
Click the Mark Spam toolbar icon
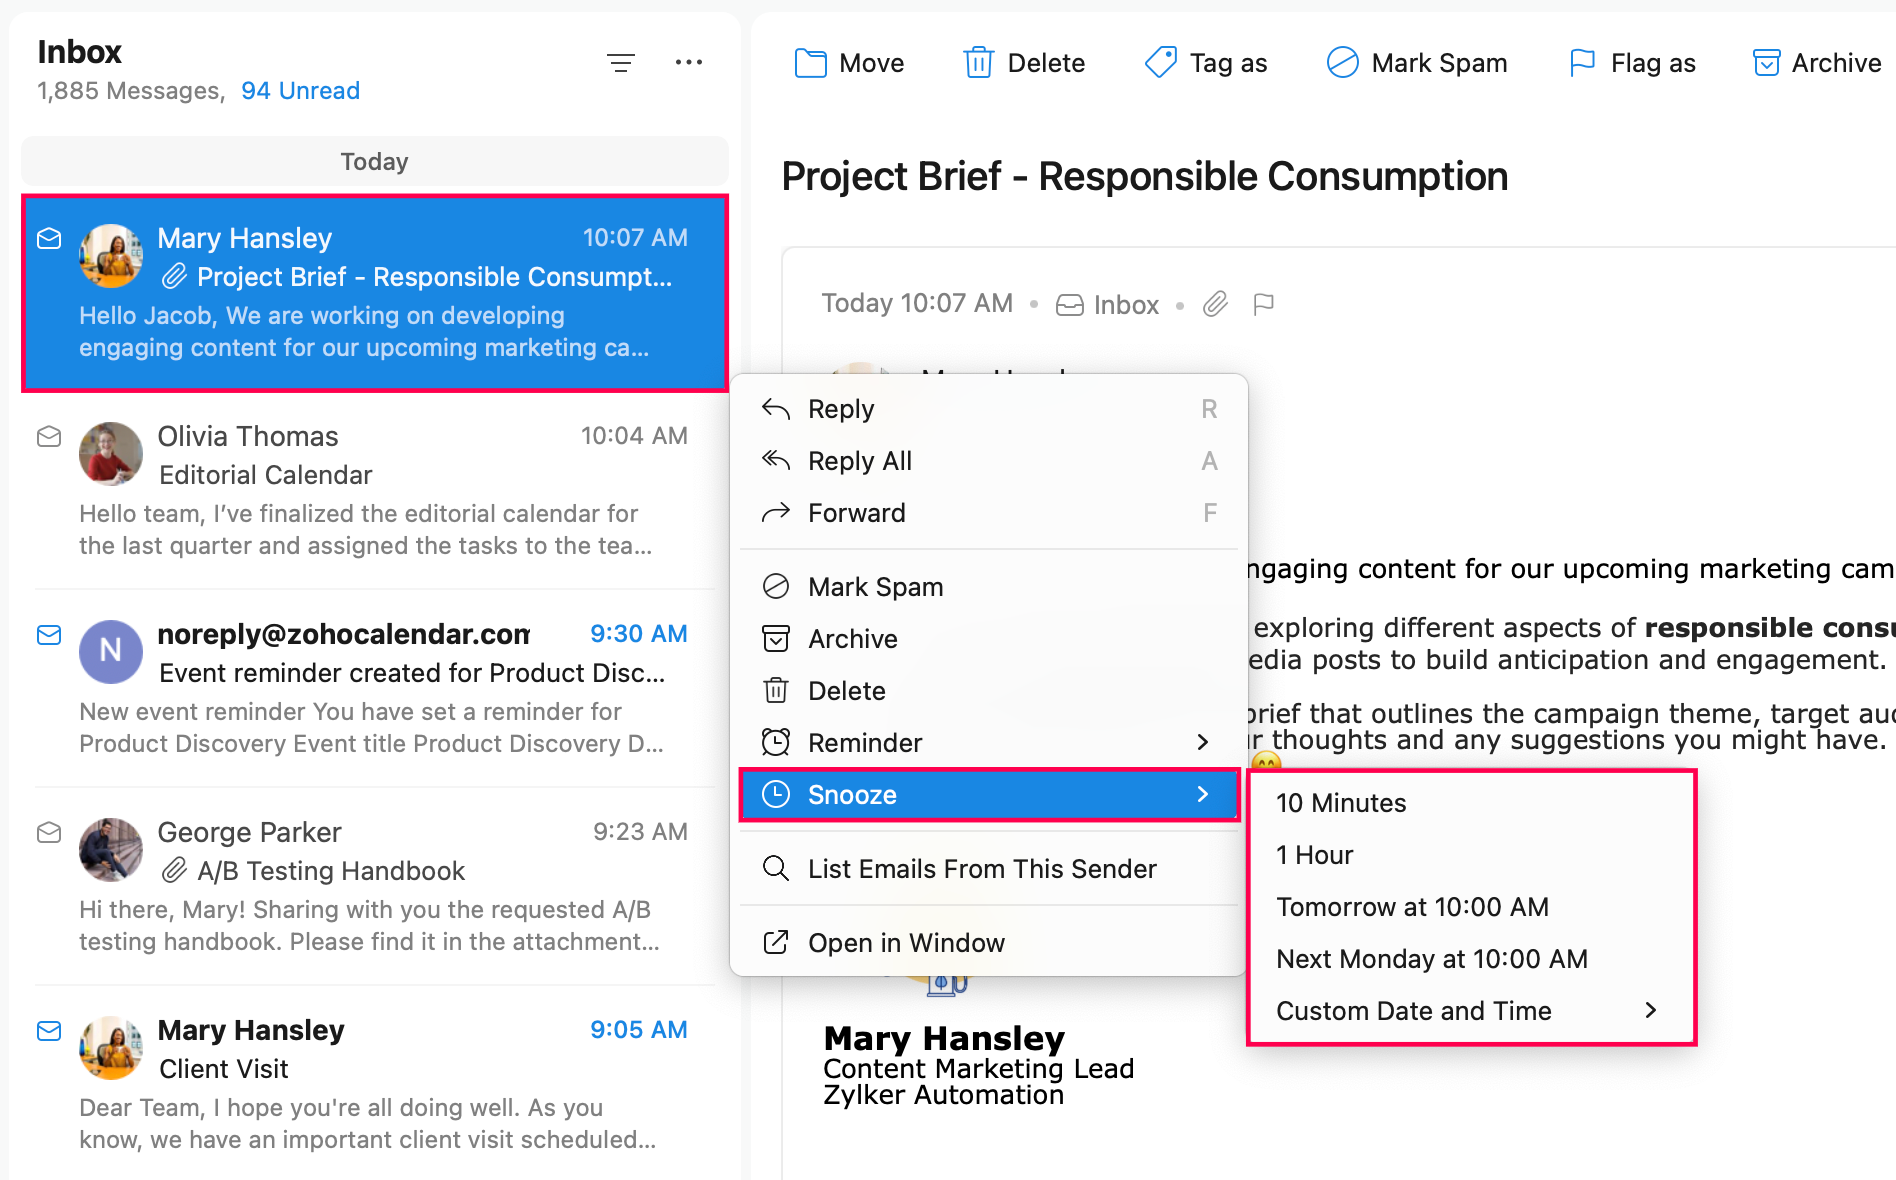coord(1342,63)
